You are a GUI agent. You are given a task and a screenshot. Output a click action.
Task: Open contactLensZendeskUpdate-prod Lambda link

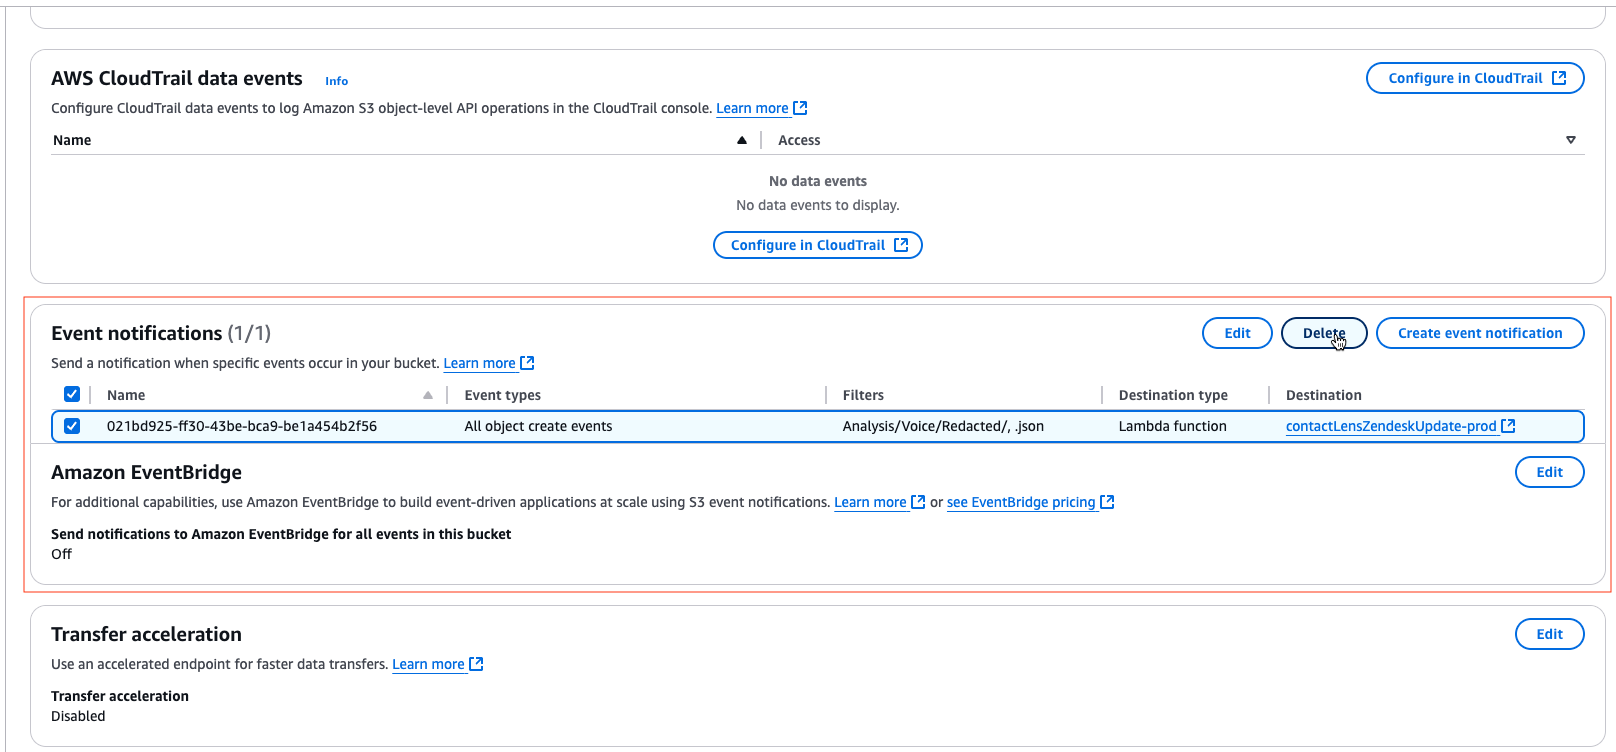1390,426
